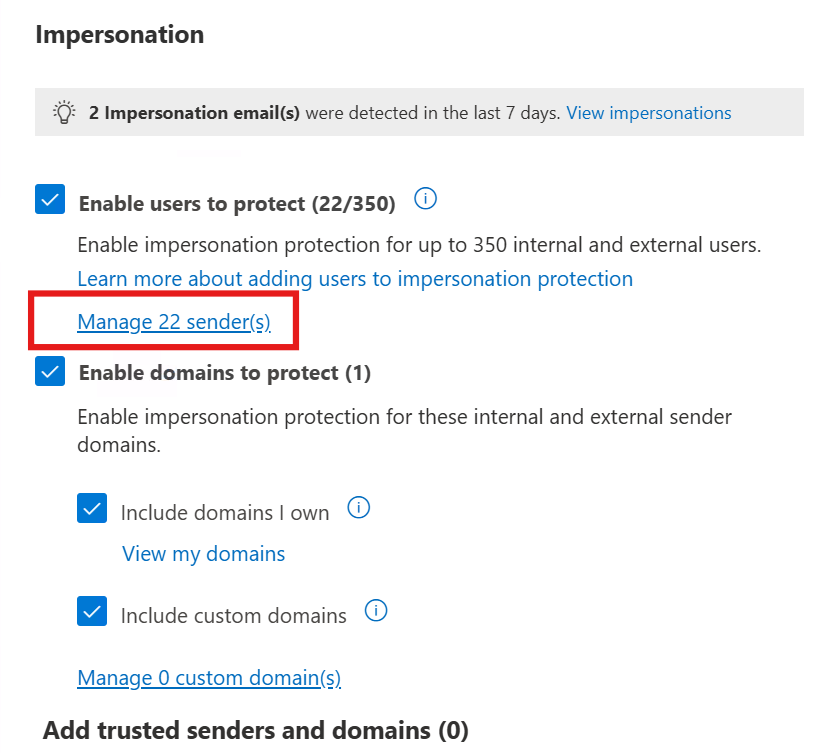Click info icon beside Enable users to protect
Image resolution: width=840 pixels, height=753 pixels.
point(425,200)
